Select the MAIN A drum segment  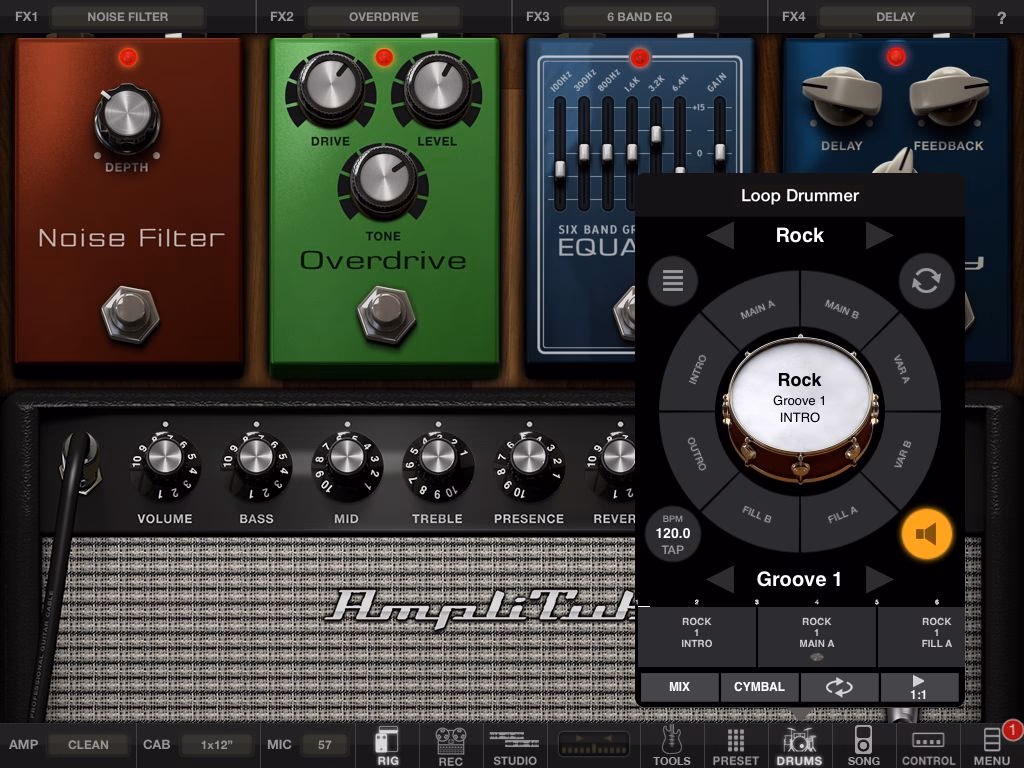[758, 310]
